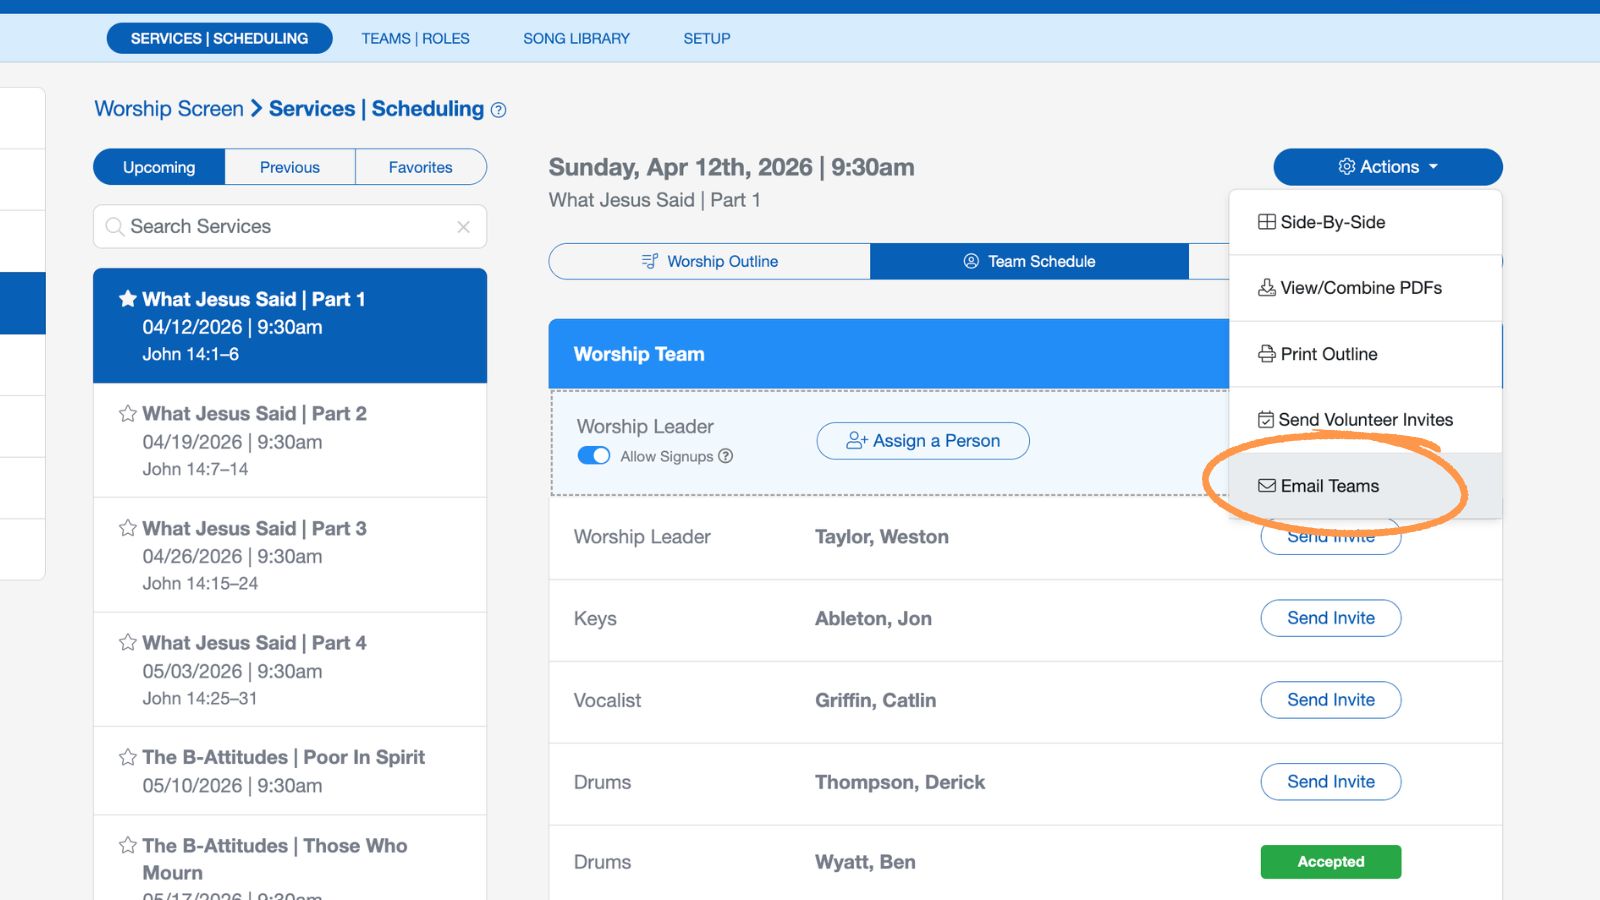This screenshot has width=1600, height=900.
Task: Open the Song Library section
Action: pyautogui.click(x=576, y=38)
